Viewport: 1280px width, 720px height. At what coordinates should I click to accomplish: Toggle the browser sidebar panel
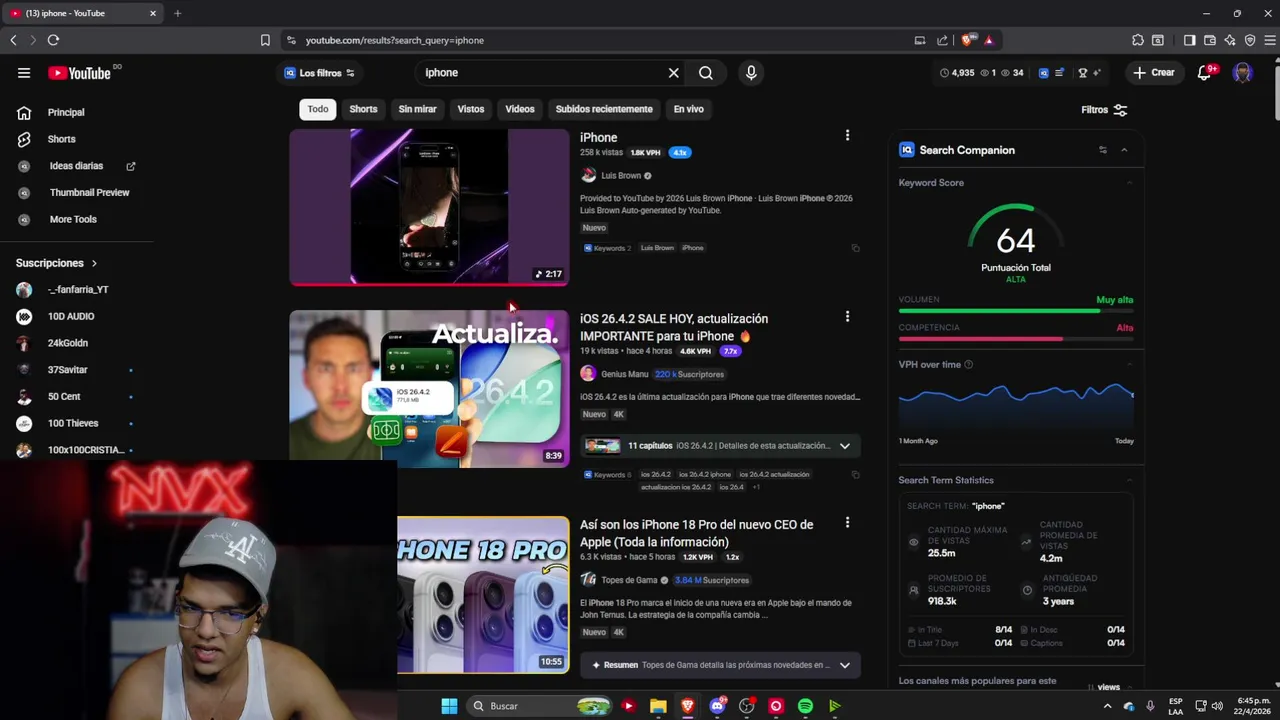pos(1189,40)
